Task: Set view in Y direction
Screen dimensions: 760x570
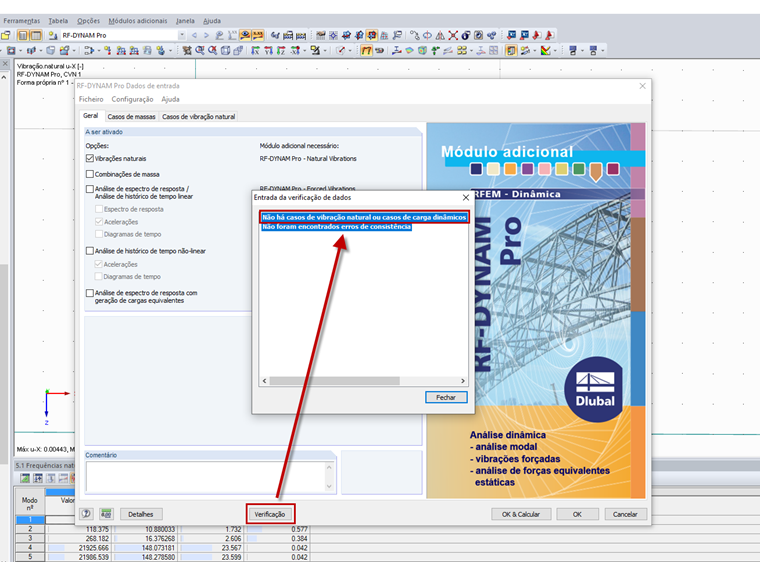Action: coord(268,50)
